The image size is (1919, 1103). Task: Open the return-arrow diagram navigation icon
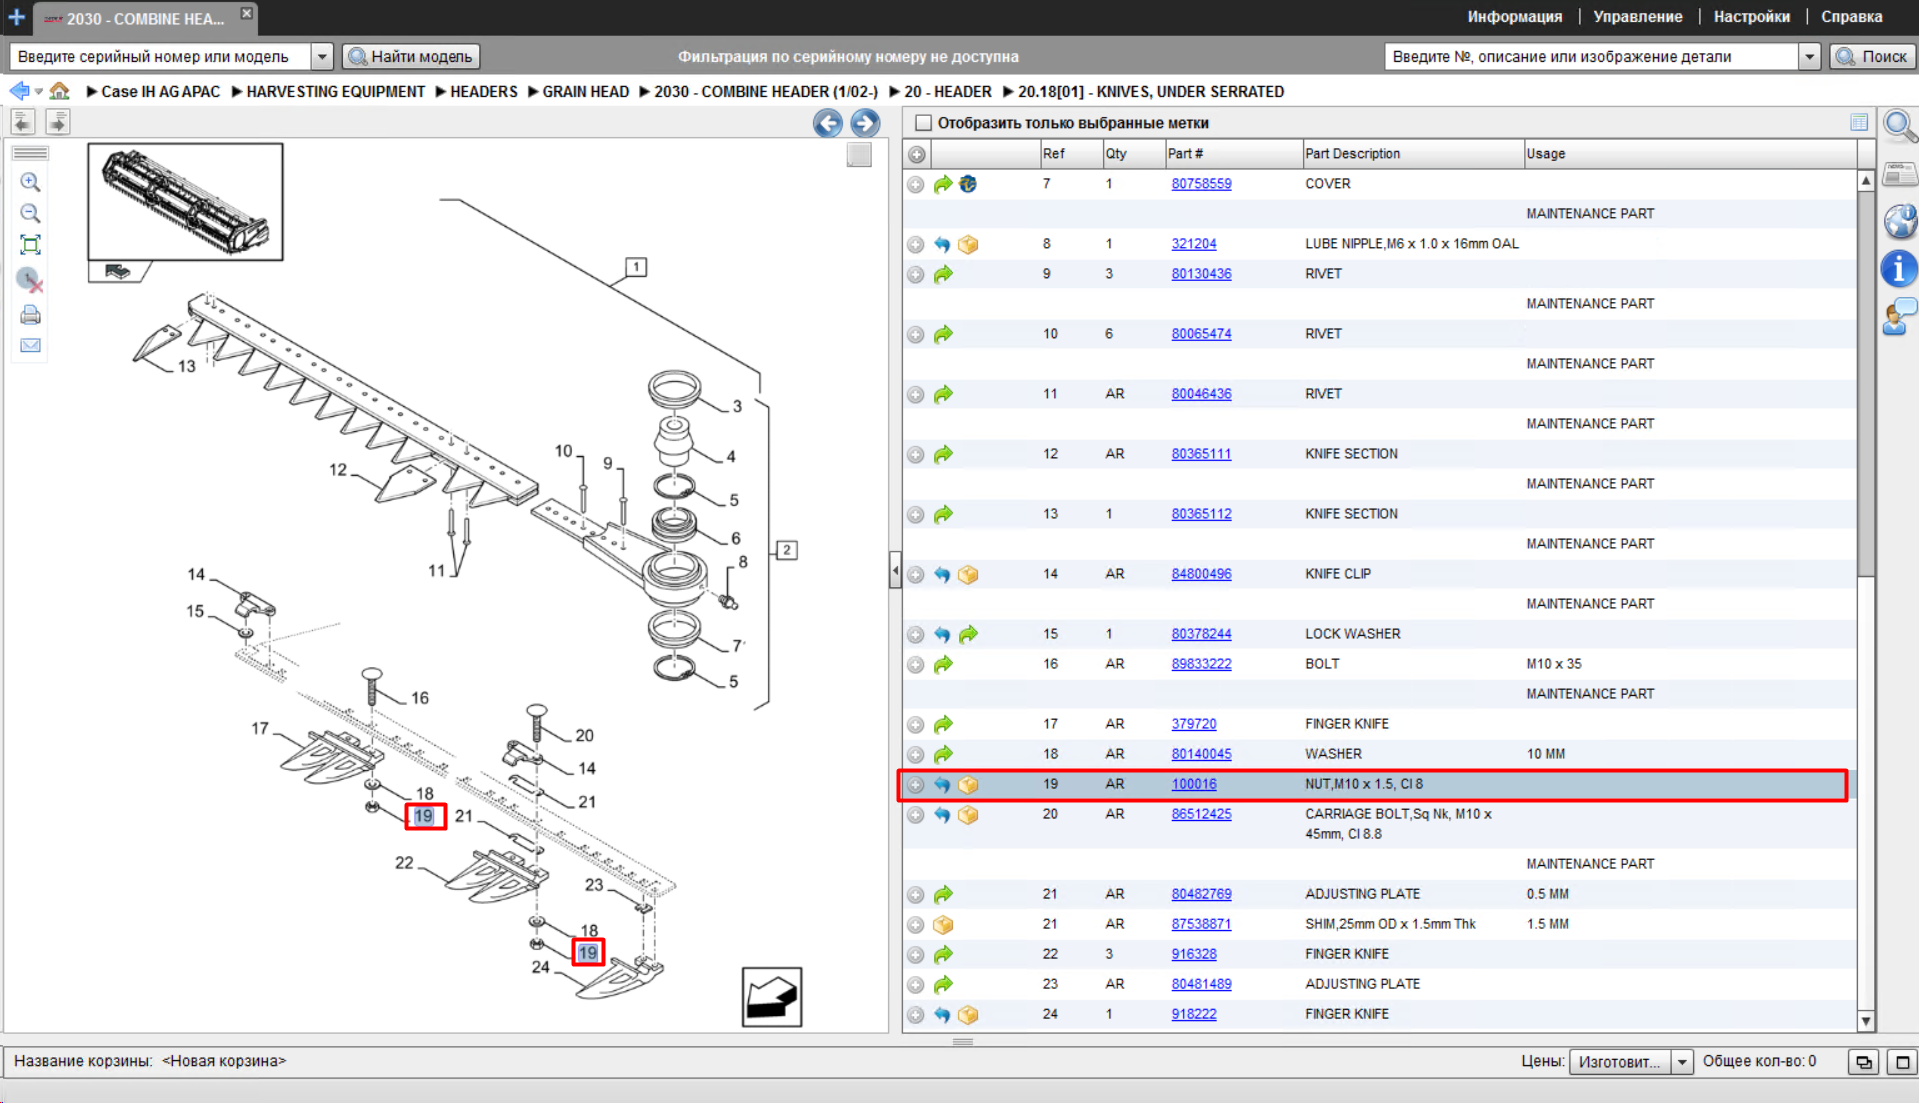tap(771, 997)
